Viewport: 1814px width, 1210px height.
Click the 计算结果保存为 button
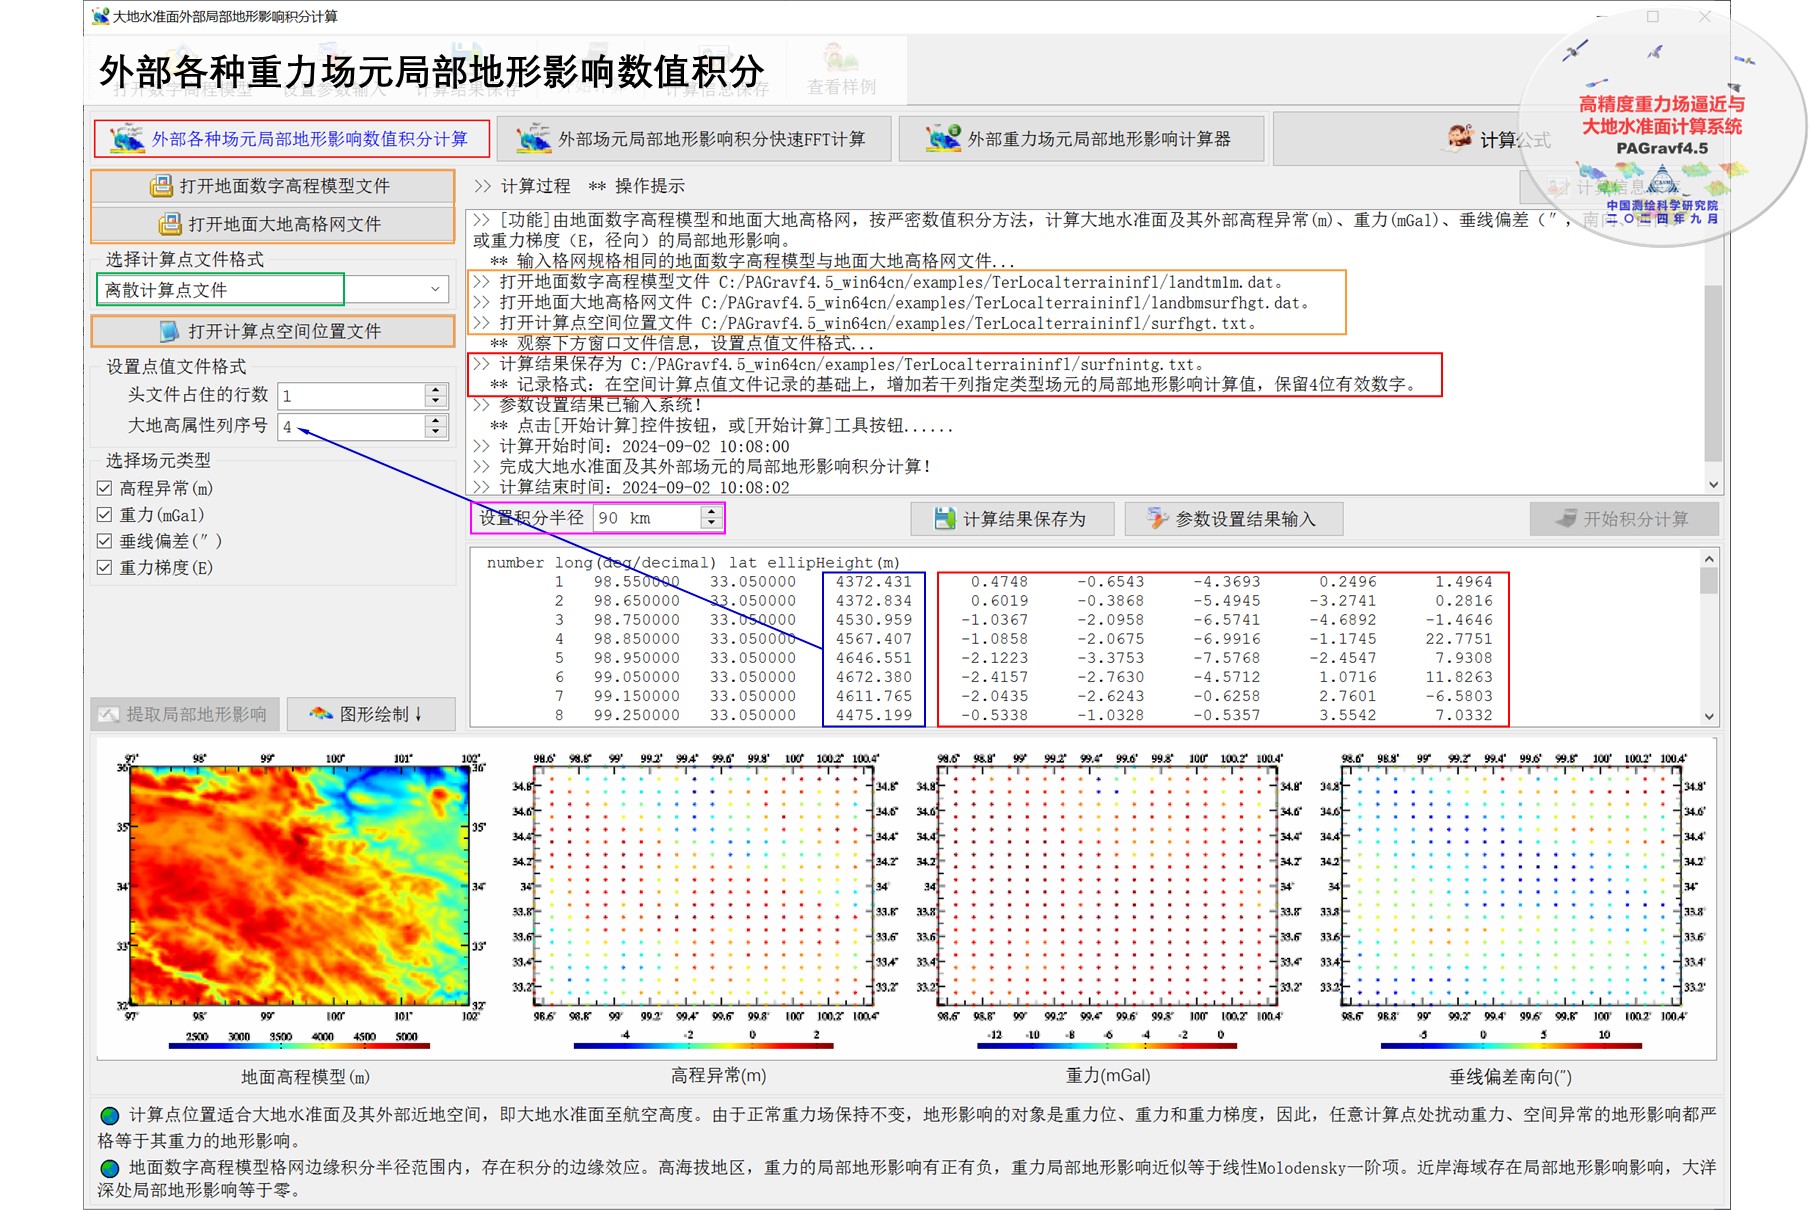(x=1012, y=519)
